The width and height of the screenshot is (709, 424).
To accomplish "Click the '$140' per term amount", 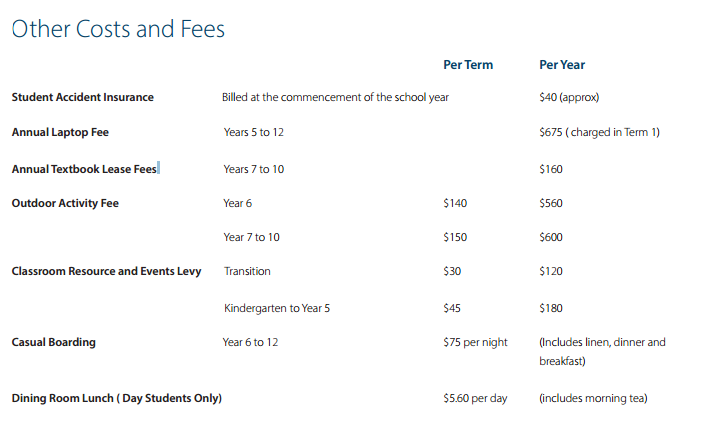I will tap(455, 203).
